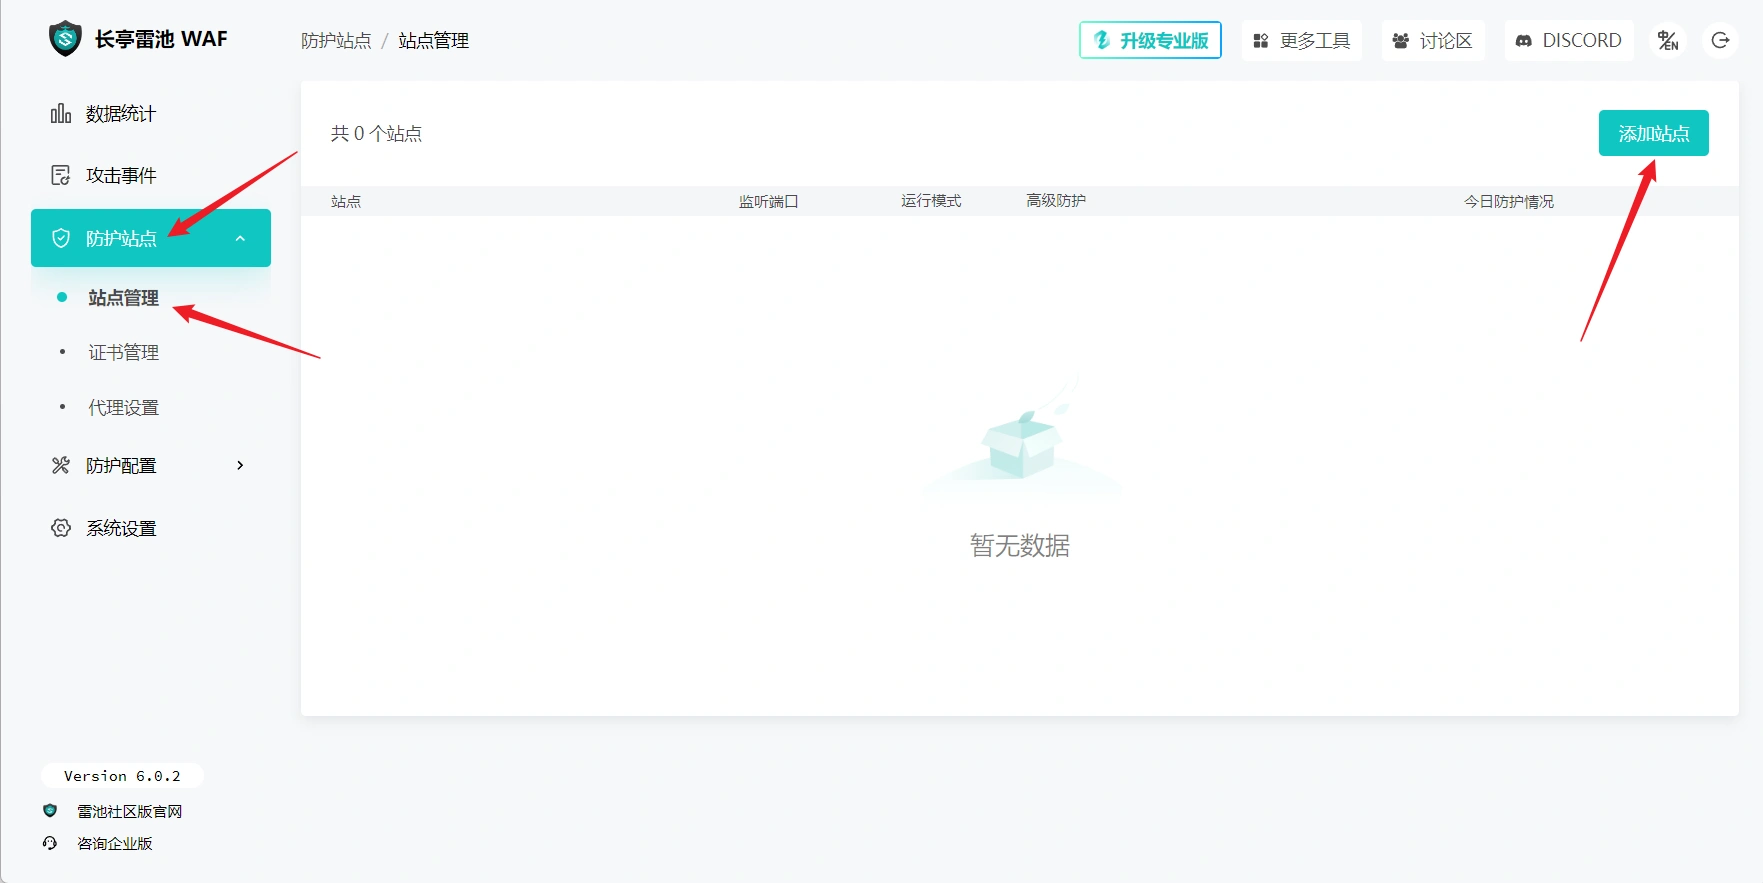Open the DISCORD link
1763x883 pixels.
click(x=1568, y=40)
